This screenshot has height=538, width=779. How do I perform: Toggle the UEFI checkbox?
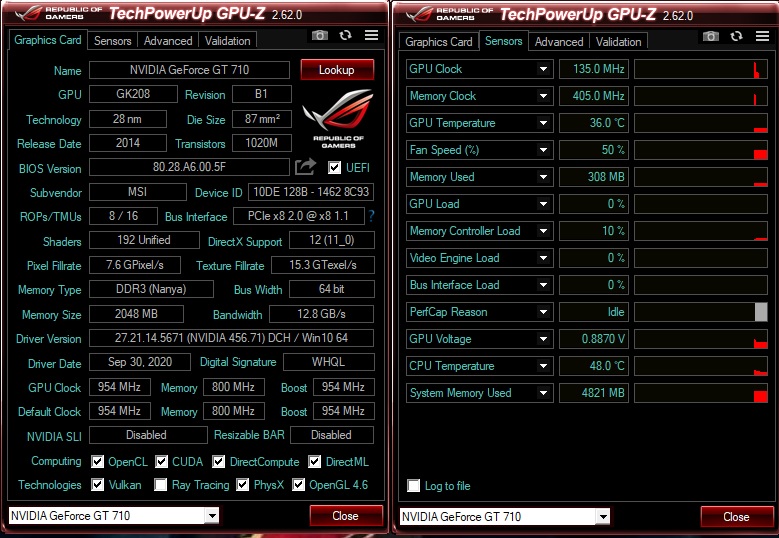click(335, 167)
